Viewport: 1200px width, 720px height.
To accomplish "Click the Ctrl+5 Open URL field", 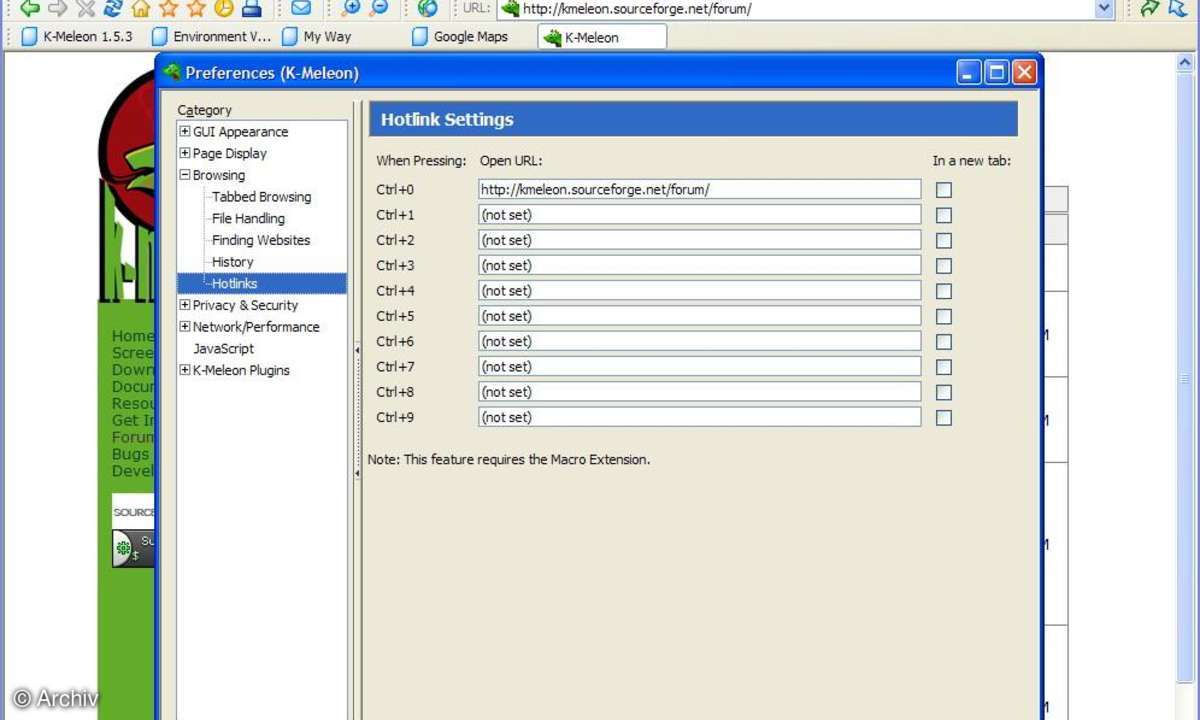I will coord(699,316).
